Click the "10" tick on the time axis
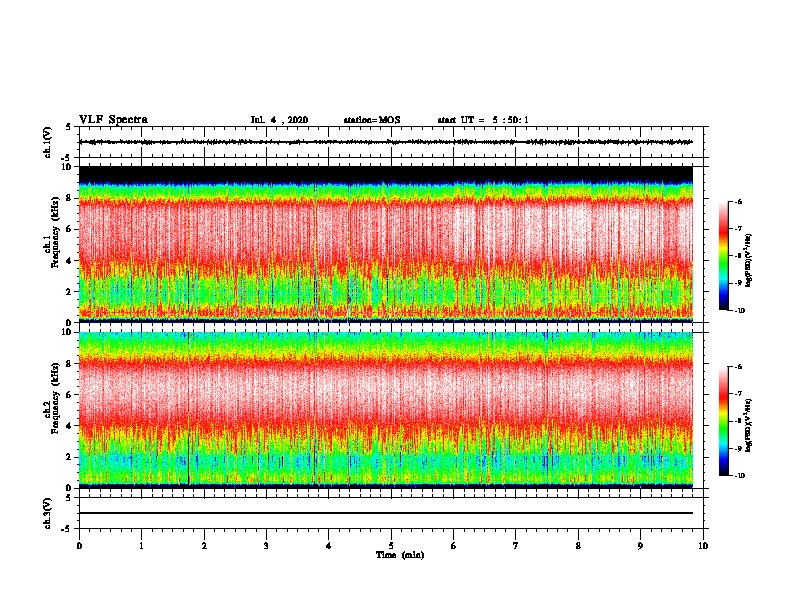This screenshot has width=792, height=612. pos(703,545)
